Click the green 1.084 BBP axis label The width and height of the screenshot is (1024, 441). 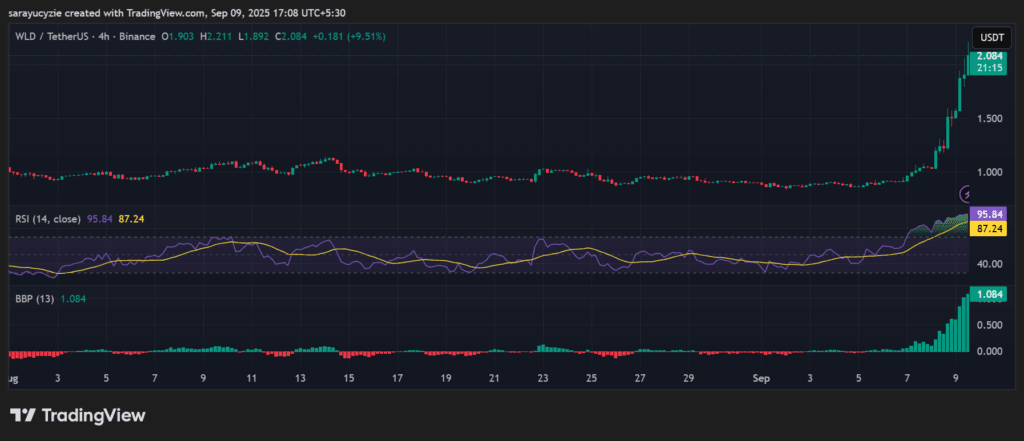tap(990, 295)
